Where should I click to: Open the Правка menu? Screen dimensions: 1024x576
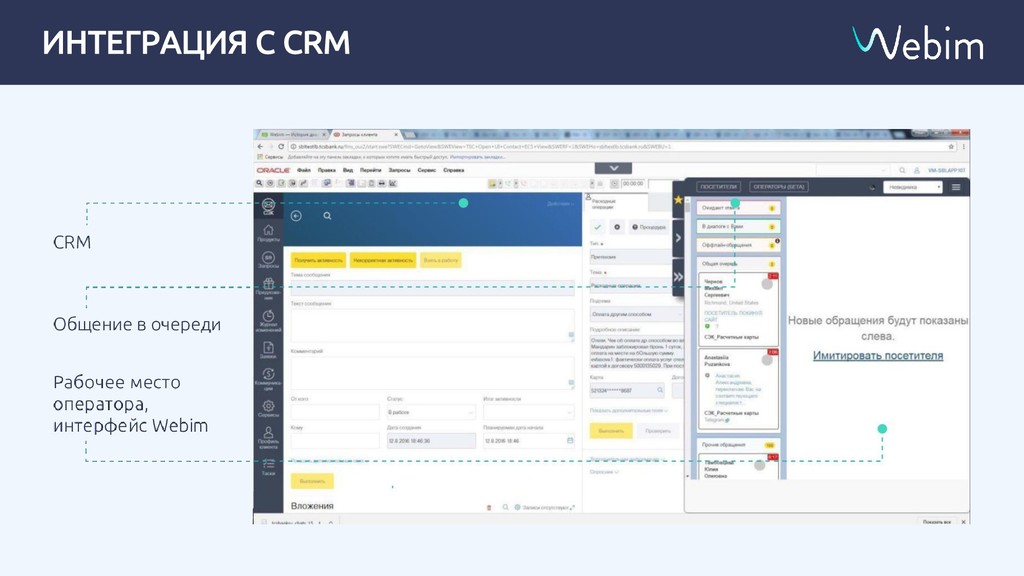click(327, 170)
